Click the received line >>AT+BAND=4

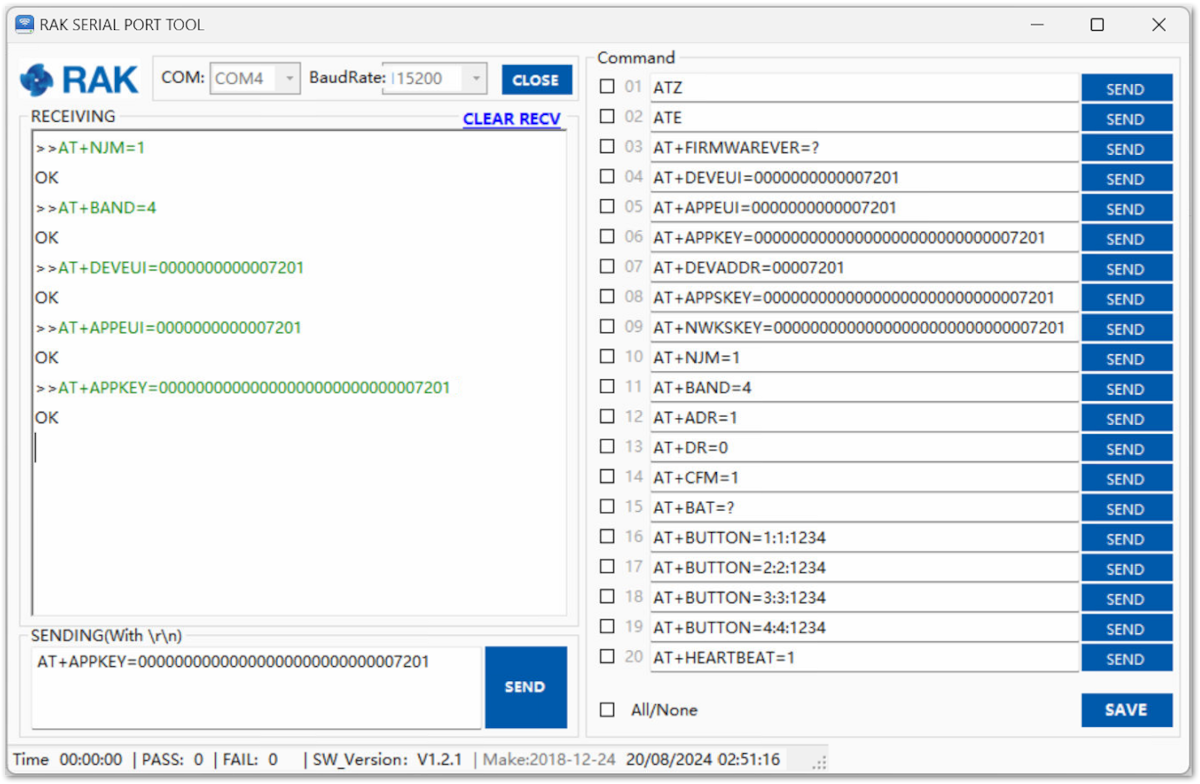pyautogui.click(x=96, y=208)
